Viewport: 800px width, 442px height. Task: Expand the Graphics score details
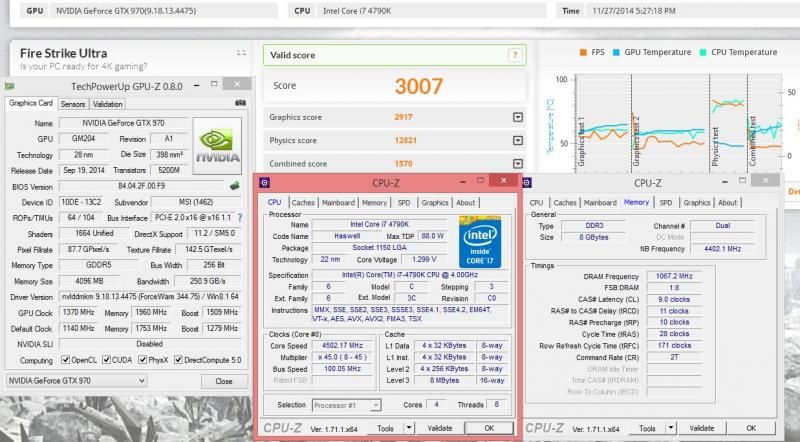point(517,117)
